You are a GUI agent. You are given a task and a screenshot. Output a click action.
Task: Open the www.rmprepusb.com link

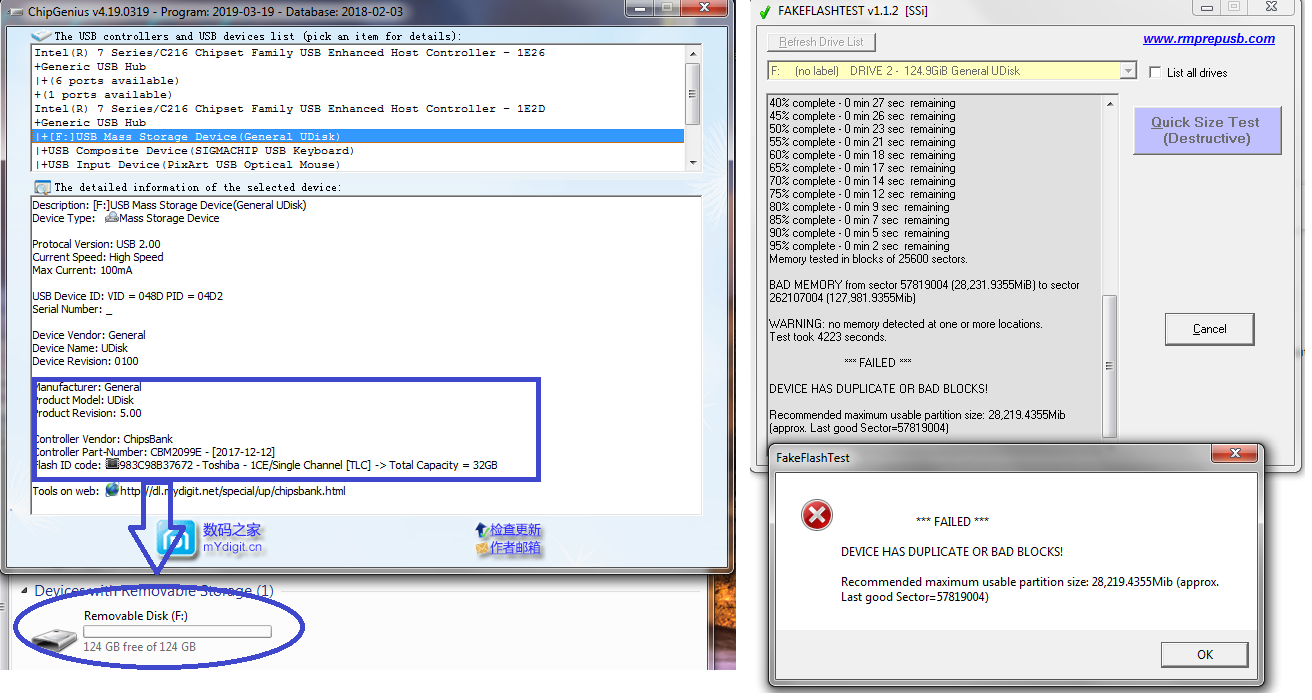(1209, 39)
